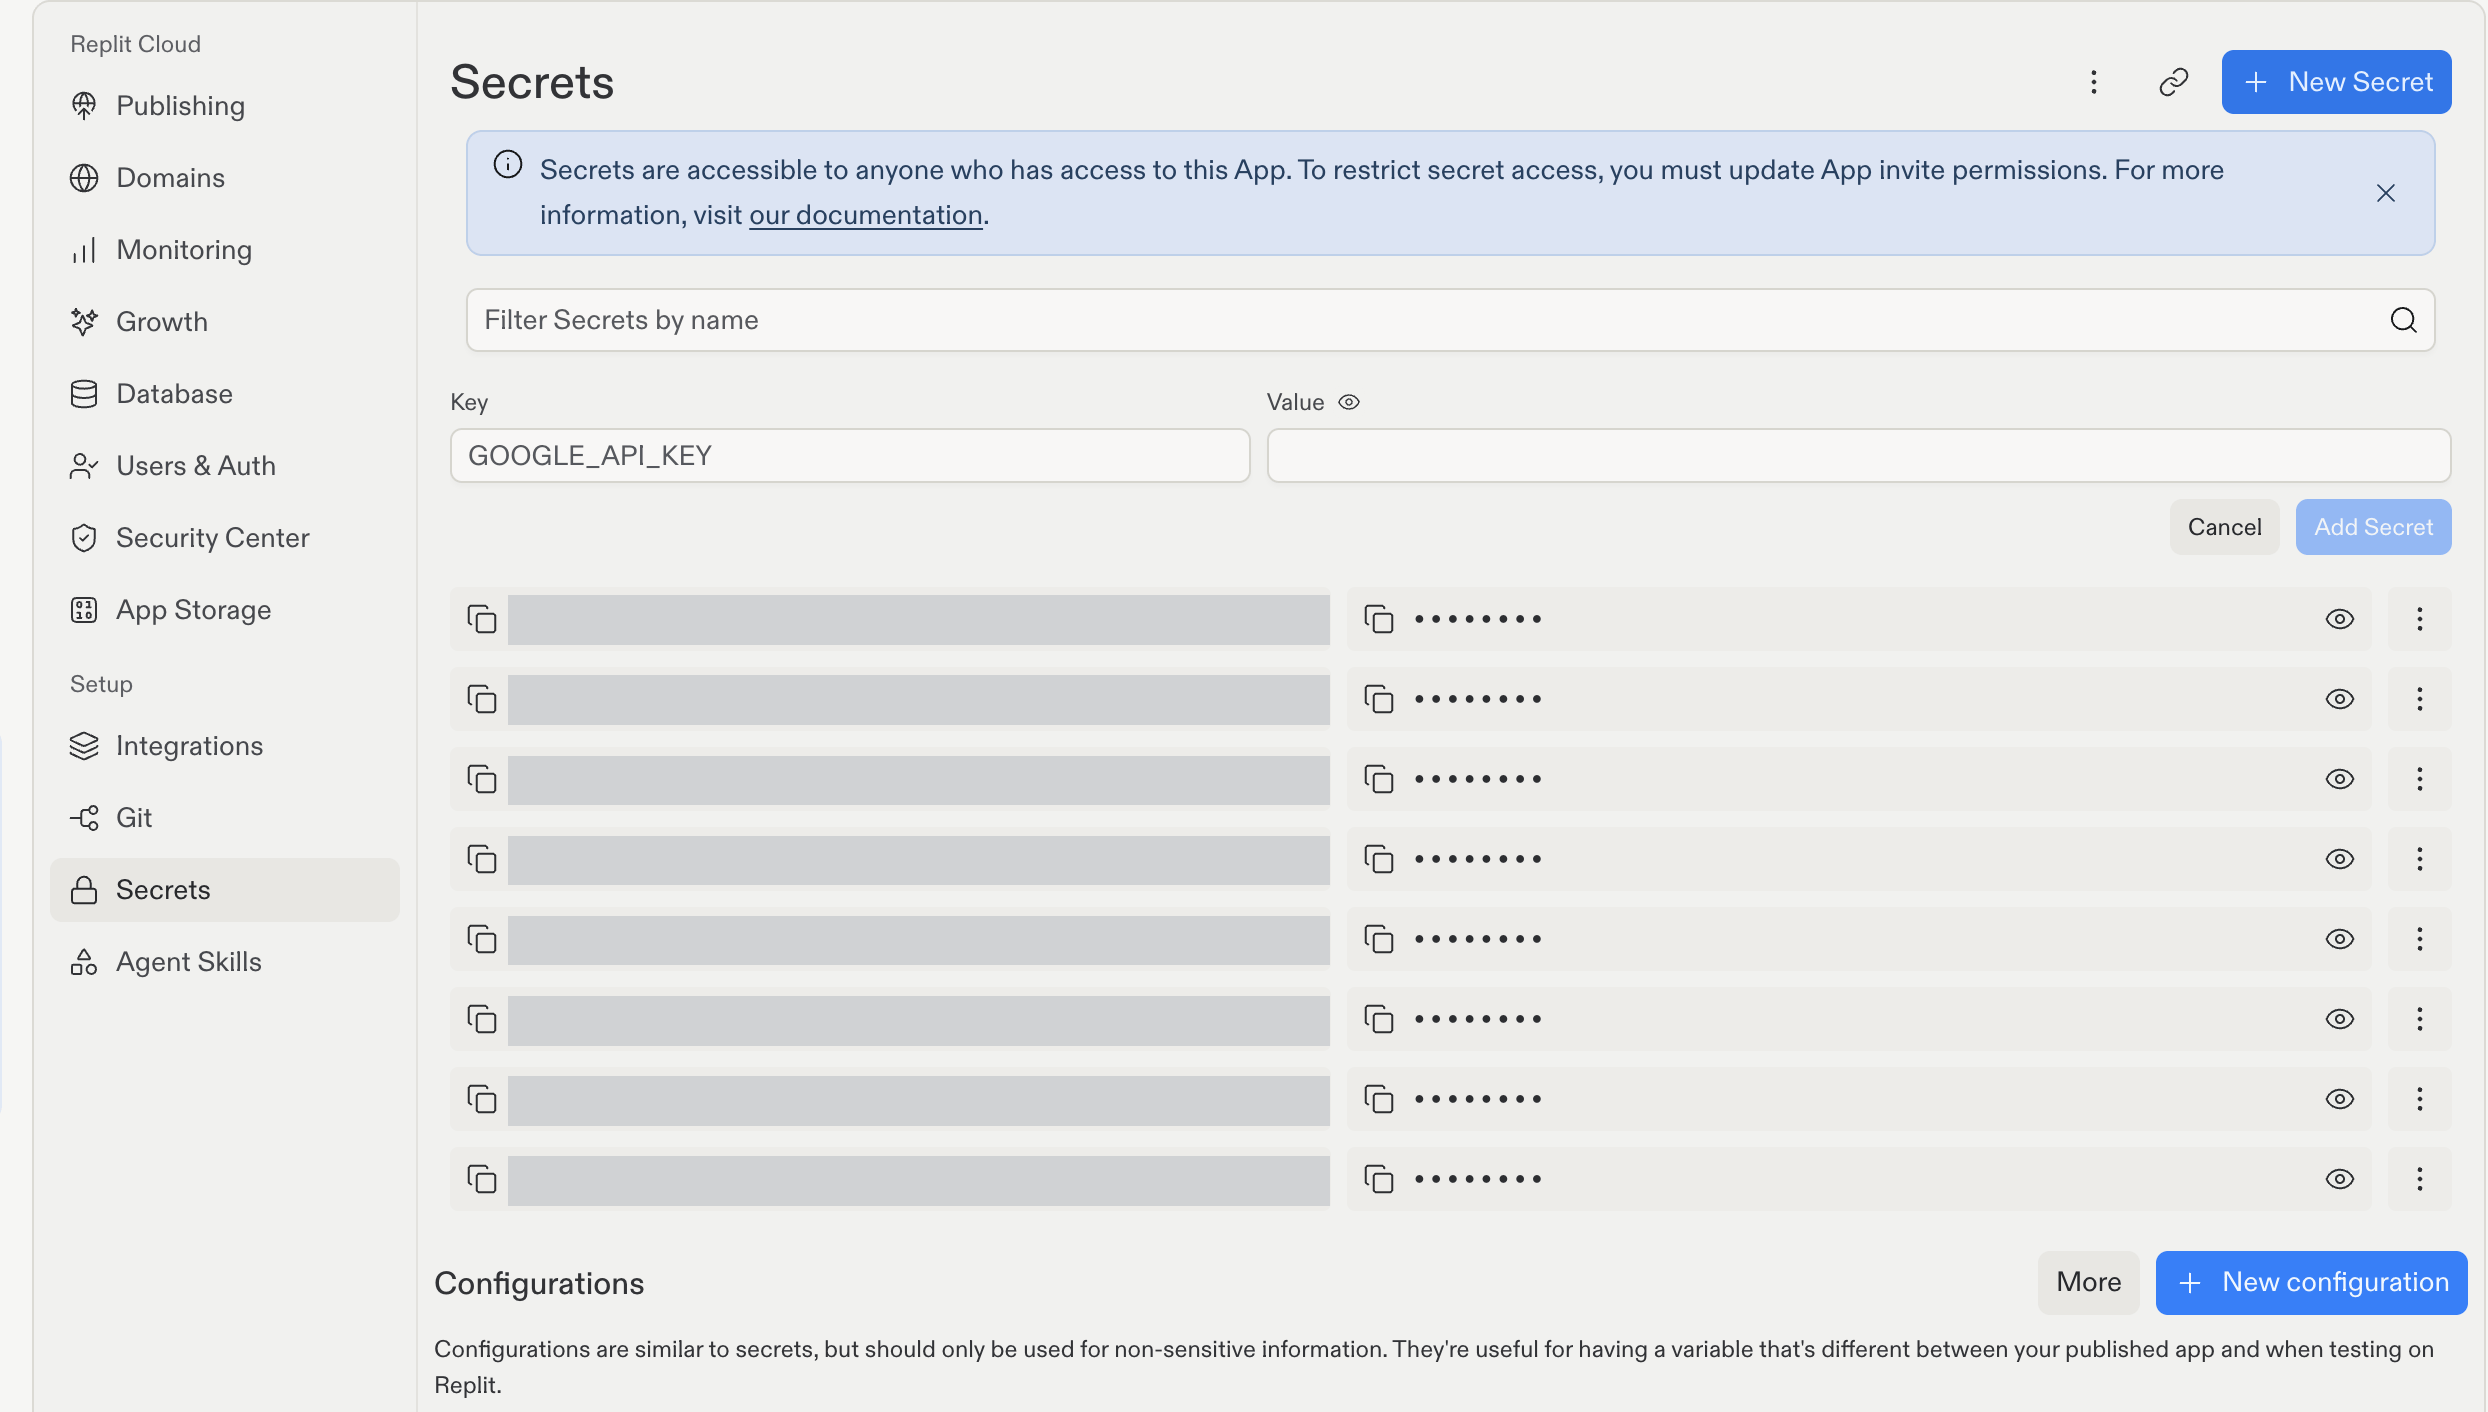Click the info icon in the banner
The width and height of the screenshot is (2488, 1412).
tap(508, 165)
